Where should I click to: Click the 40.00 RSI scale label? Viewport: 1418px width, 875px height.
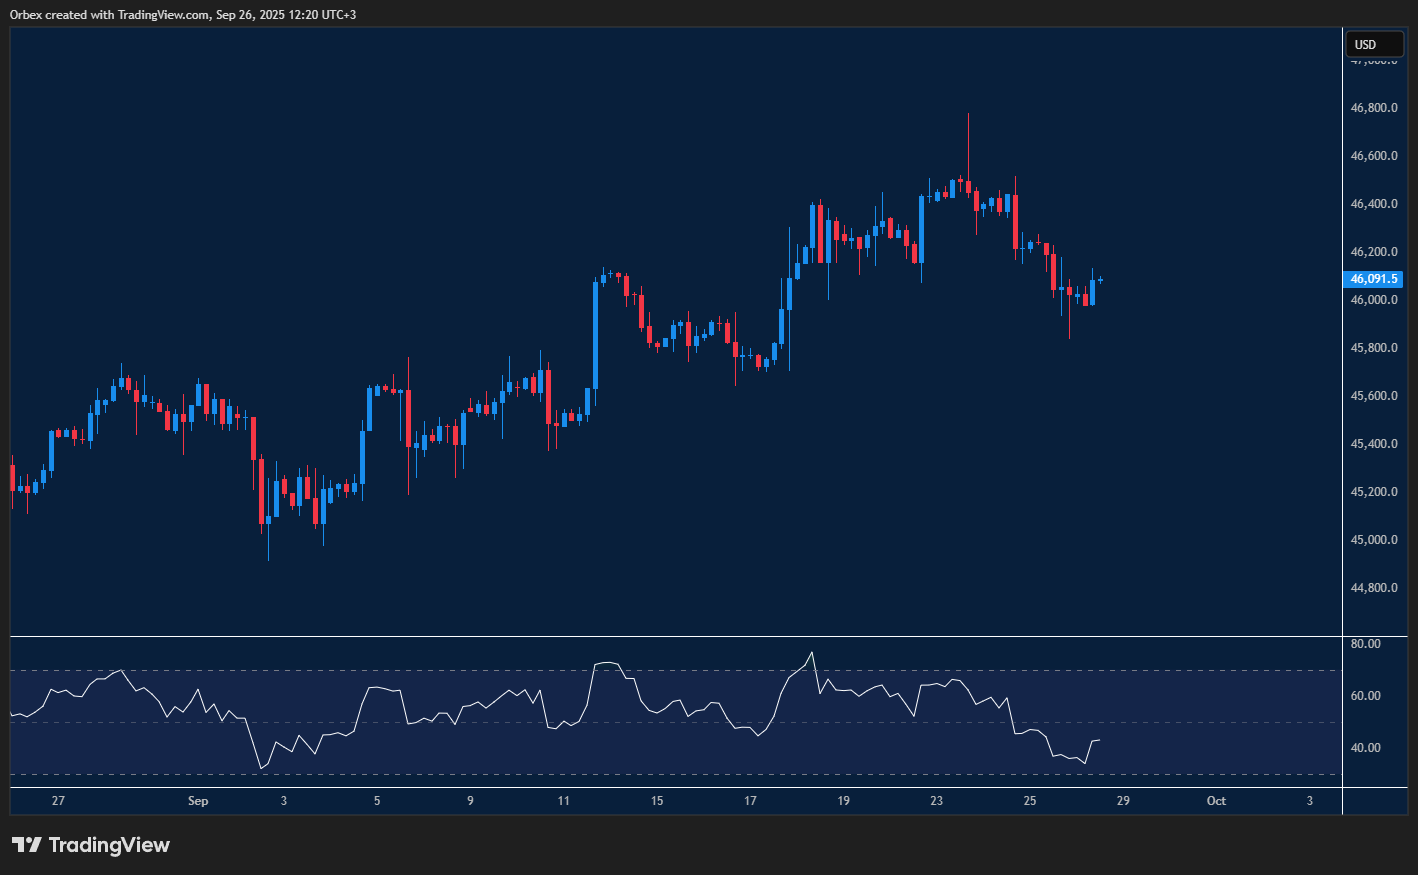(x=1365, y=748)
